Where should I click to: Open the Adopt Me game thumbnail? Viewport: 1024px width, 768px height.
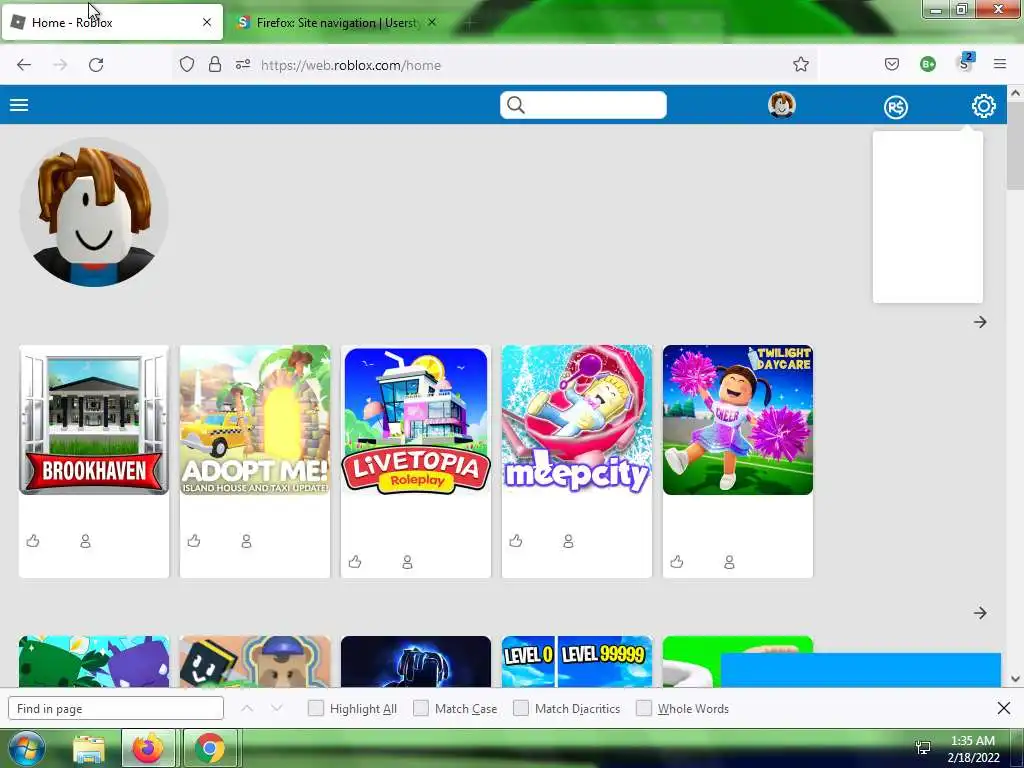click(255, 420)
